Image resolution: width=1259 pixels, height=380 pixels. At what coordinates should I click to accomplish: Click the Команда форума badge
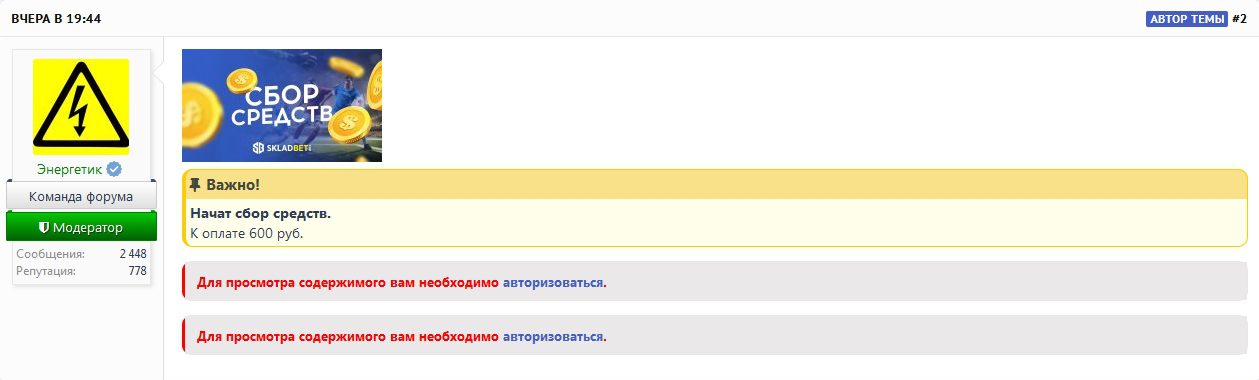(x=81, y=196)
